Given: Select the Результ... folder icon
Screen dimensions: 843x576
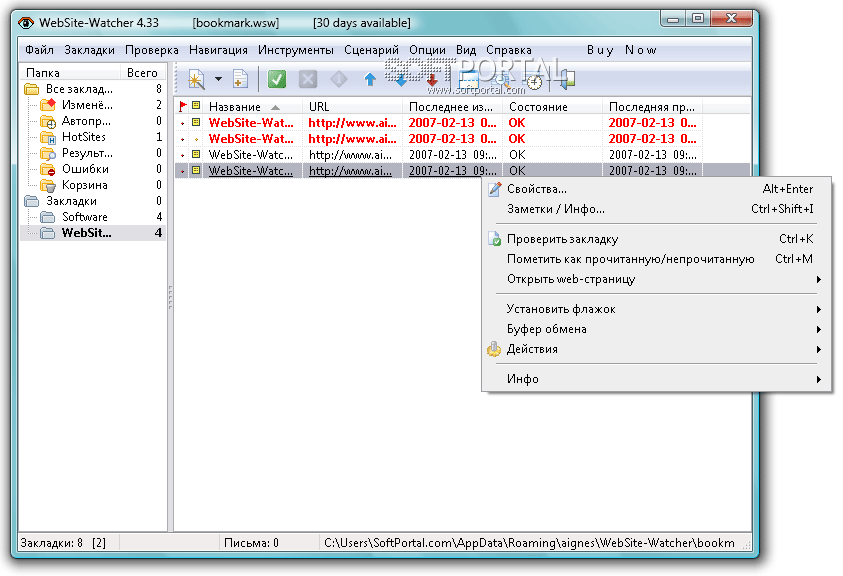Looking at the screenshot, I should coord(48,153).
